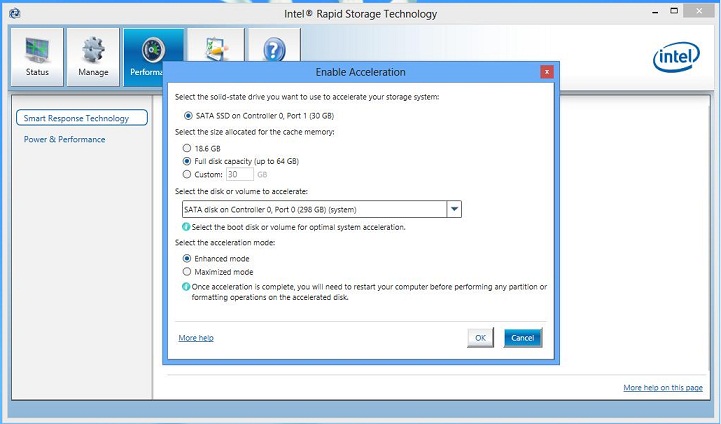Select Smart Response Technology in sidebar
The height and width of the screenshot is (424, 721).
point(82,118)
